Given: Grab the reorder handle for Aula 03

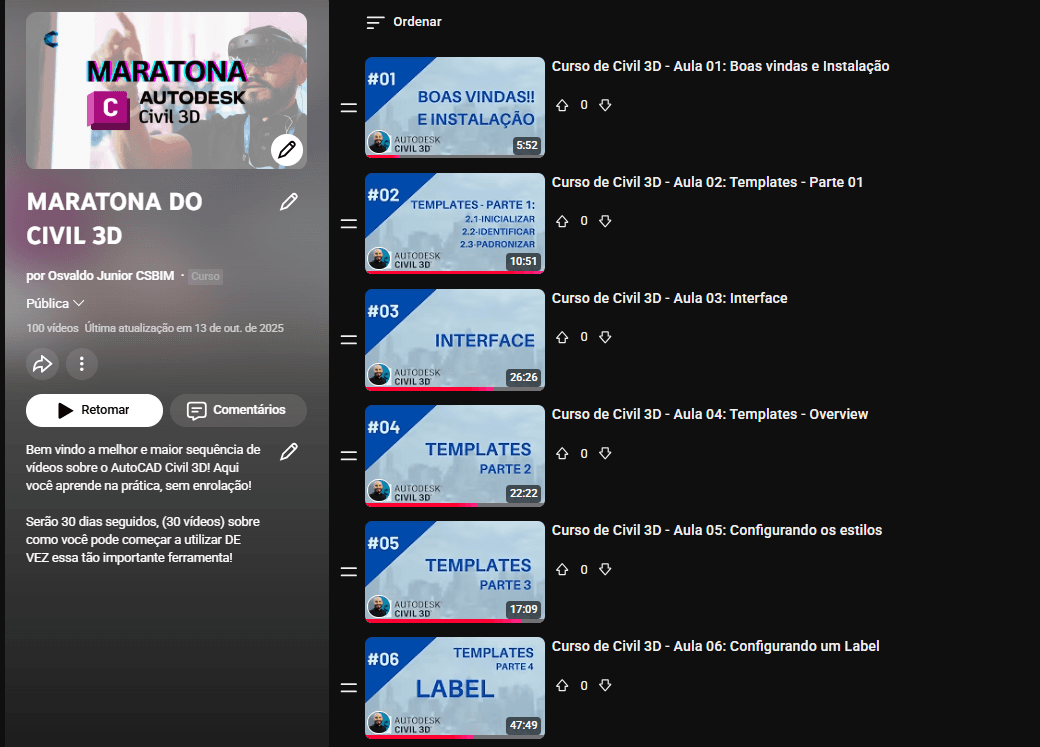Looking at the screenshot, I should pyautogui.click(x=349, y=340).
